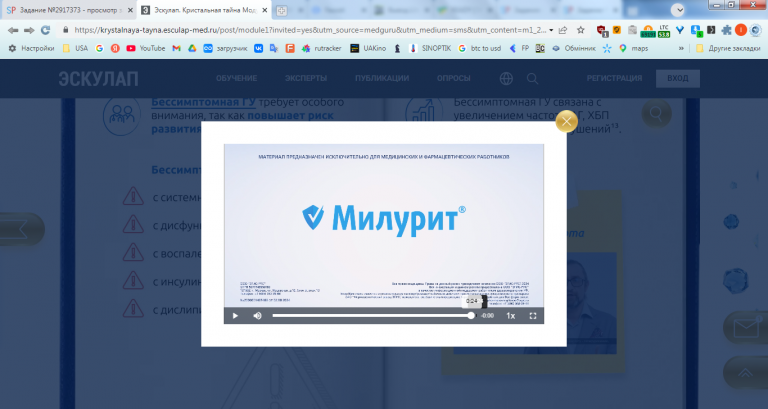Screen dimensions: 768x409
Task: Click the РЕГИСТРАЦИЯ link
Action: pos(614,78)
